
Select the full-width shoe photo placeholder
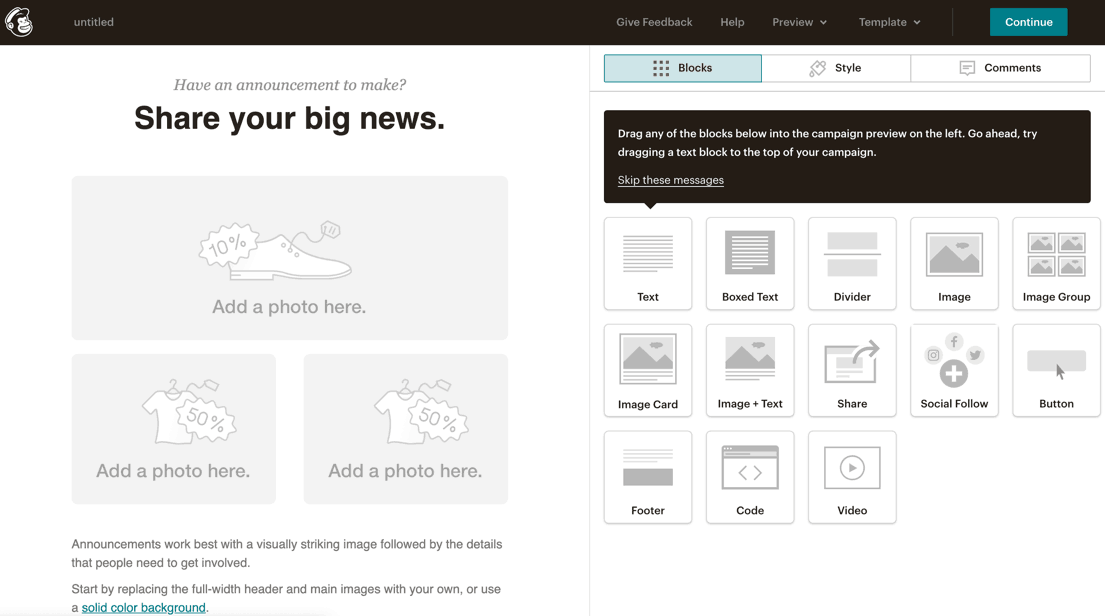click(x=290, y=258)
